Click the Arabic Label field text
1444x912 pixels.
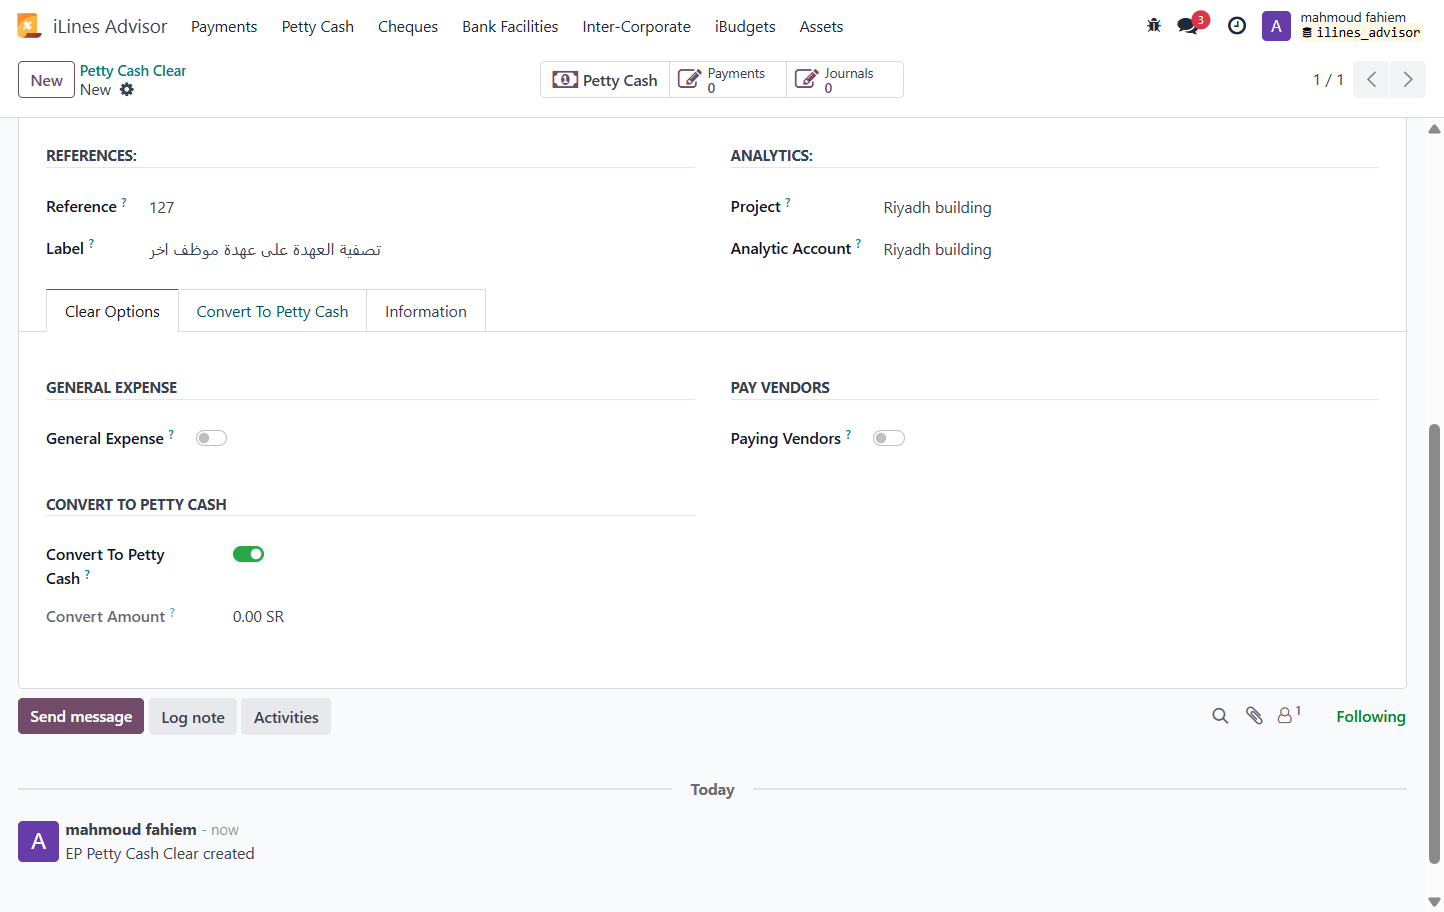click(265, 250)
